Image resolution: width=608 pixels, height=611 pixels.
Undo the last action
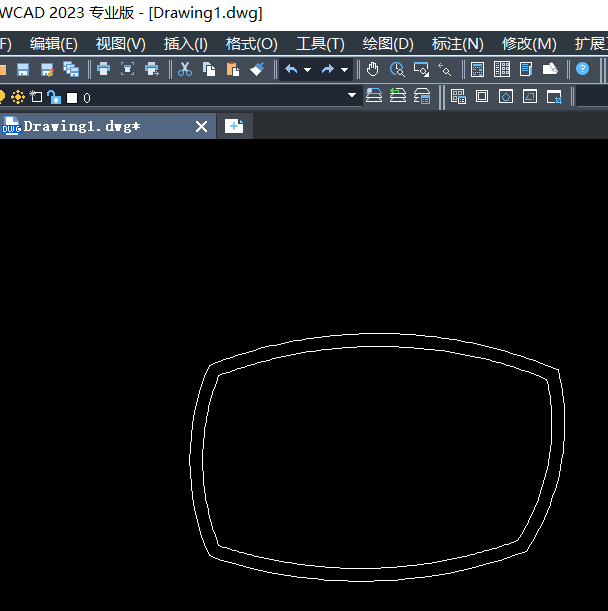coord(291,69)
